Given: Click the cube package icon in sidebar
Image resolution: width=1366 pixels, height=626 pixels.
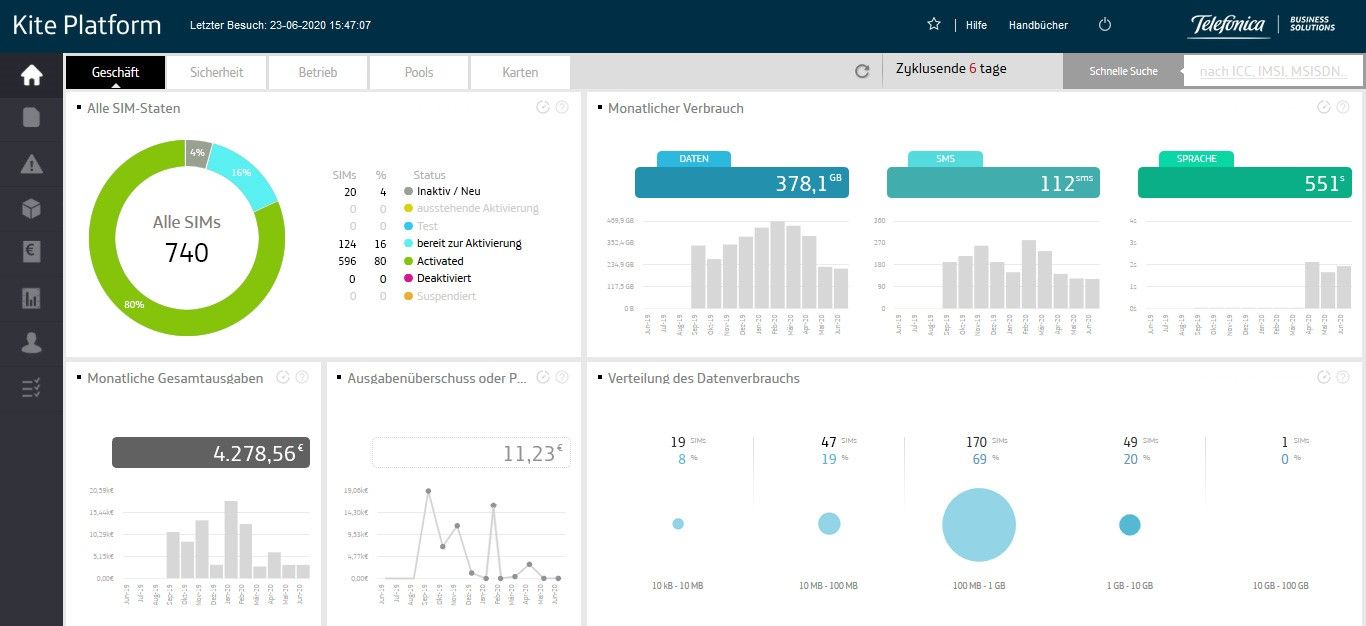Looking at the screenshot, I should (31, 208).
